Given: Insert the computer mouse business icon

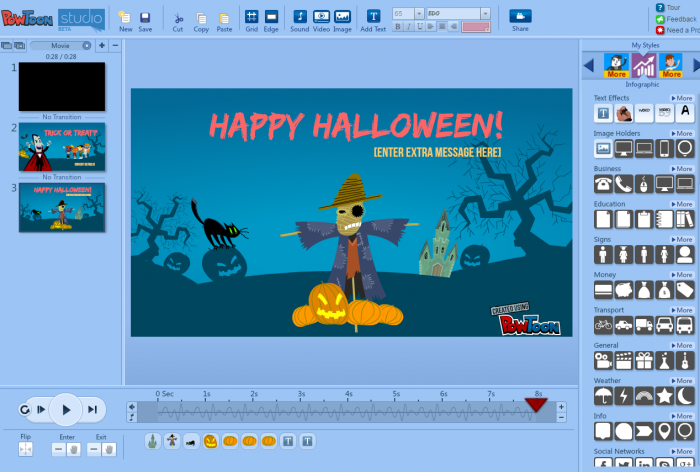Looking at the screenshot, I should [x=644, y=184].
